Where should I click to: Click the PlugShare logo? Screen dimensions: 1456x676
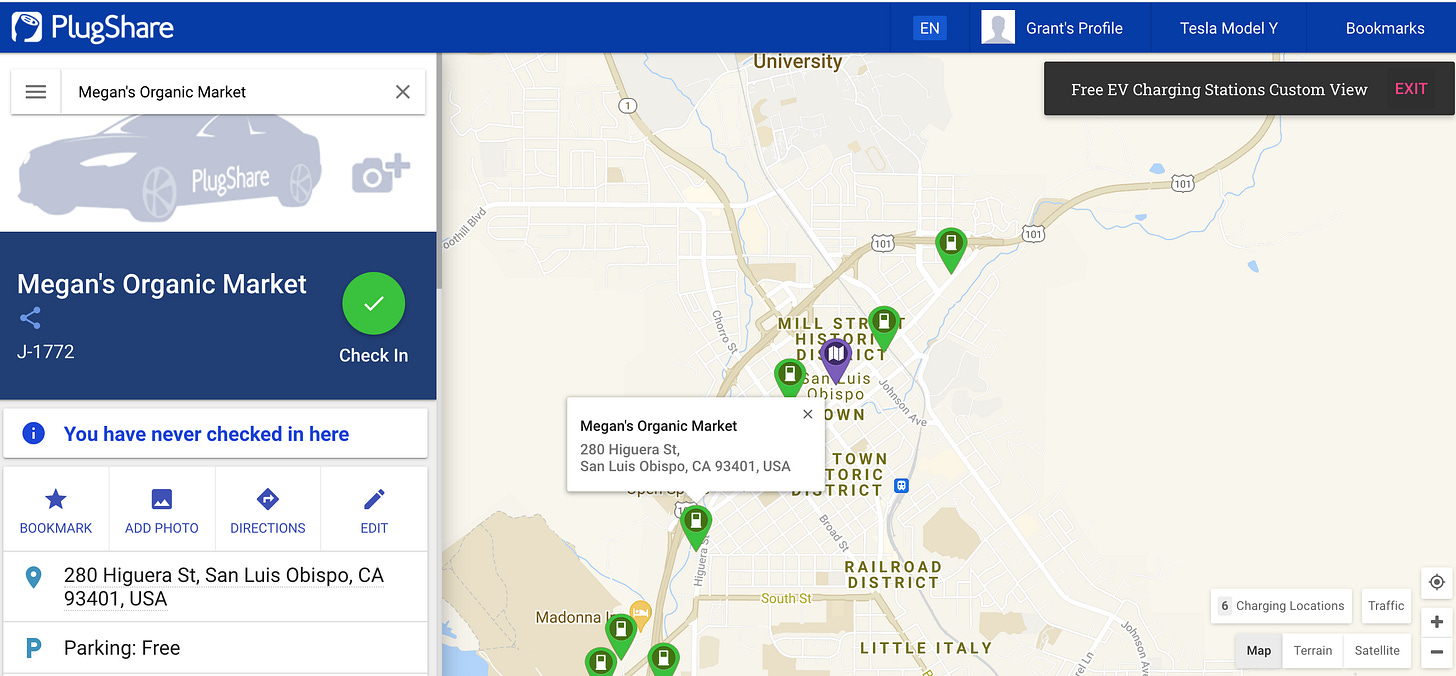(92, 27)
